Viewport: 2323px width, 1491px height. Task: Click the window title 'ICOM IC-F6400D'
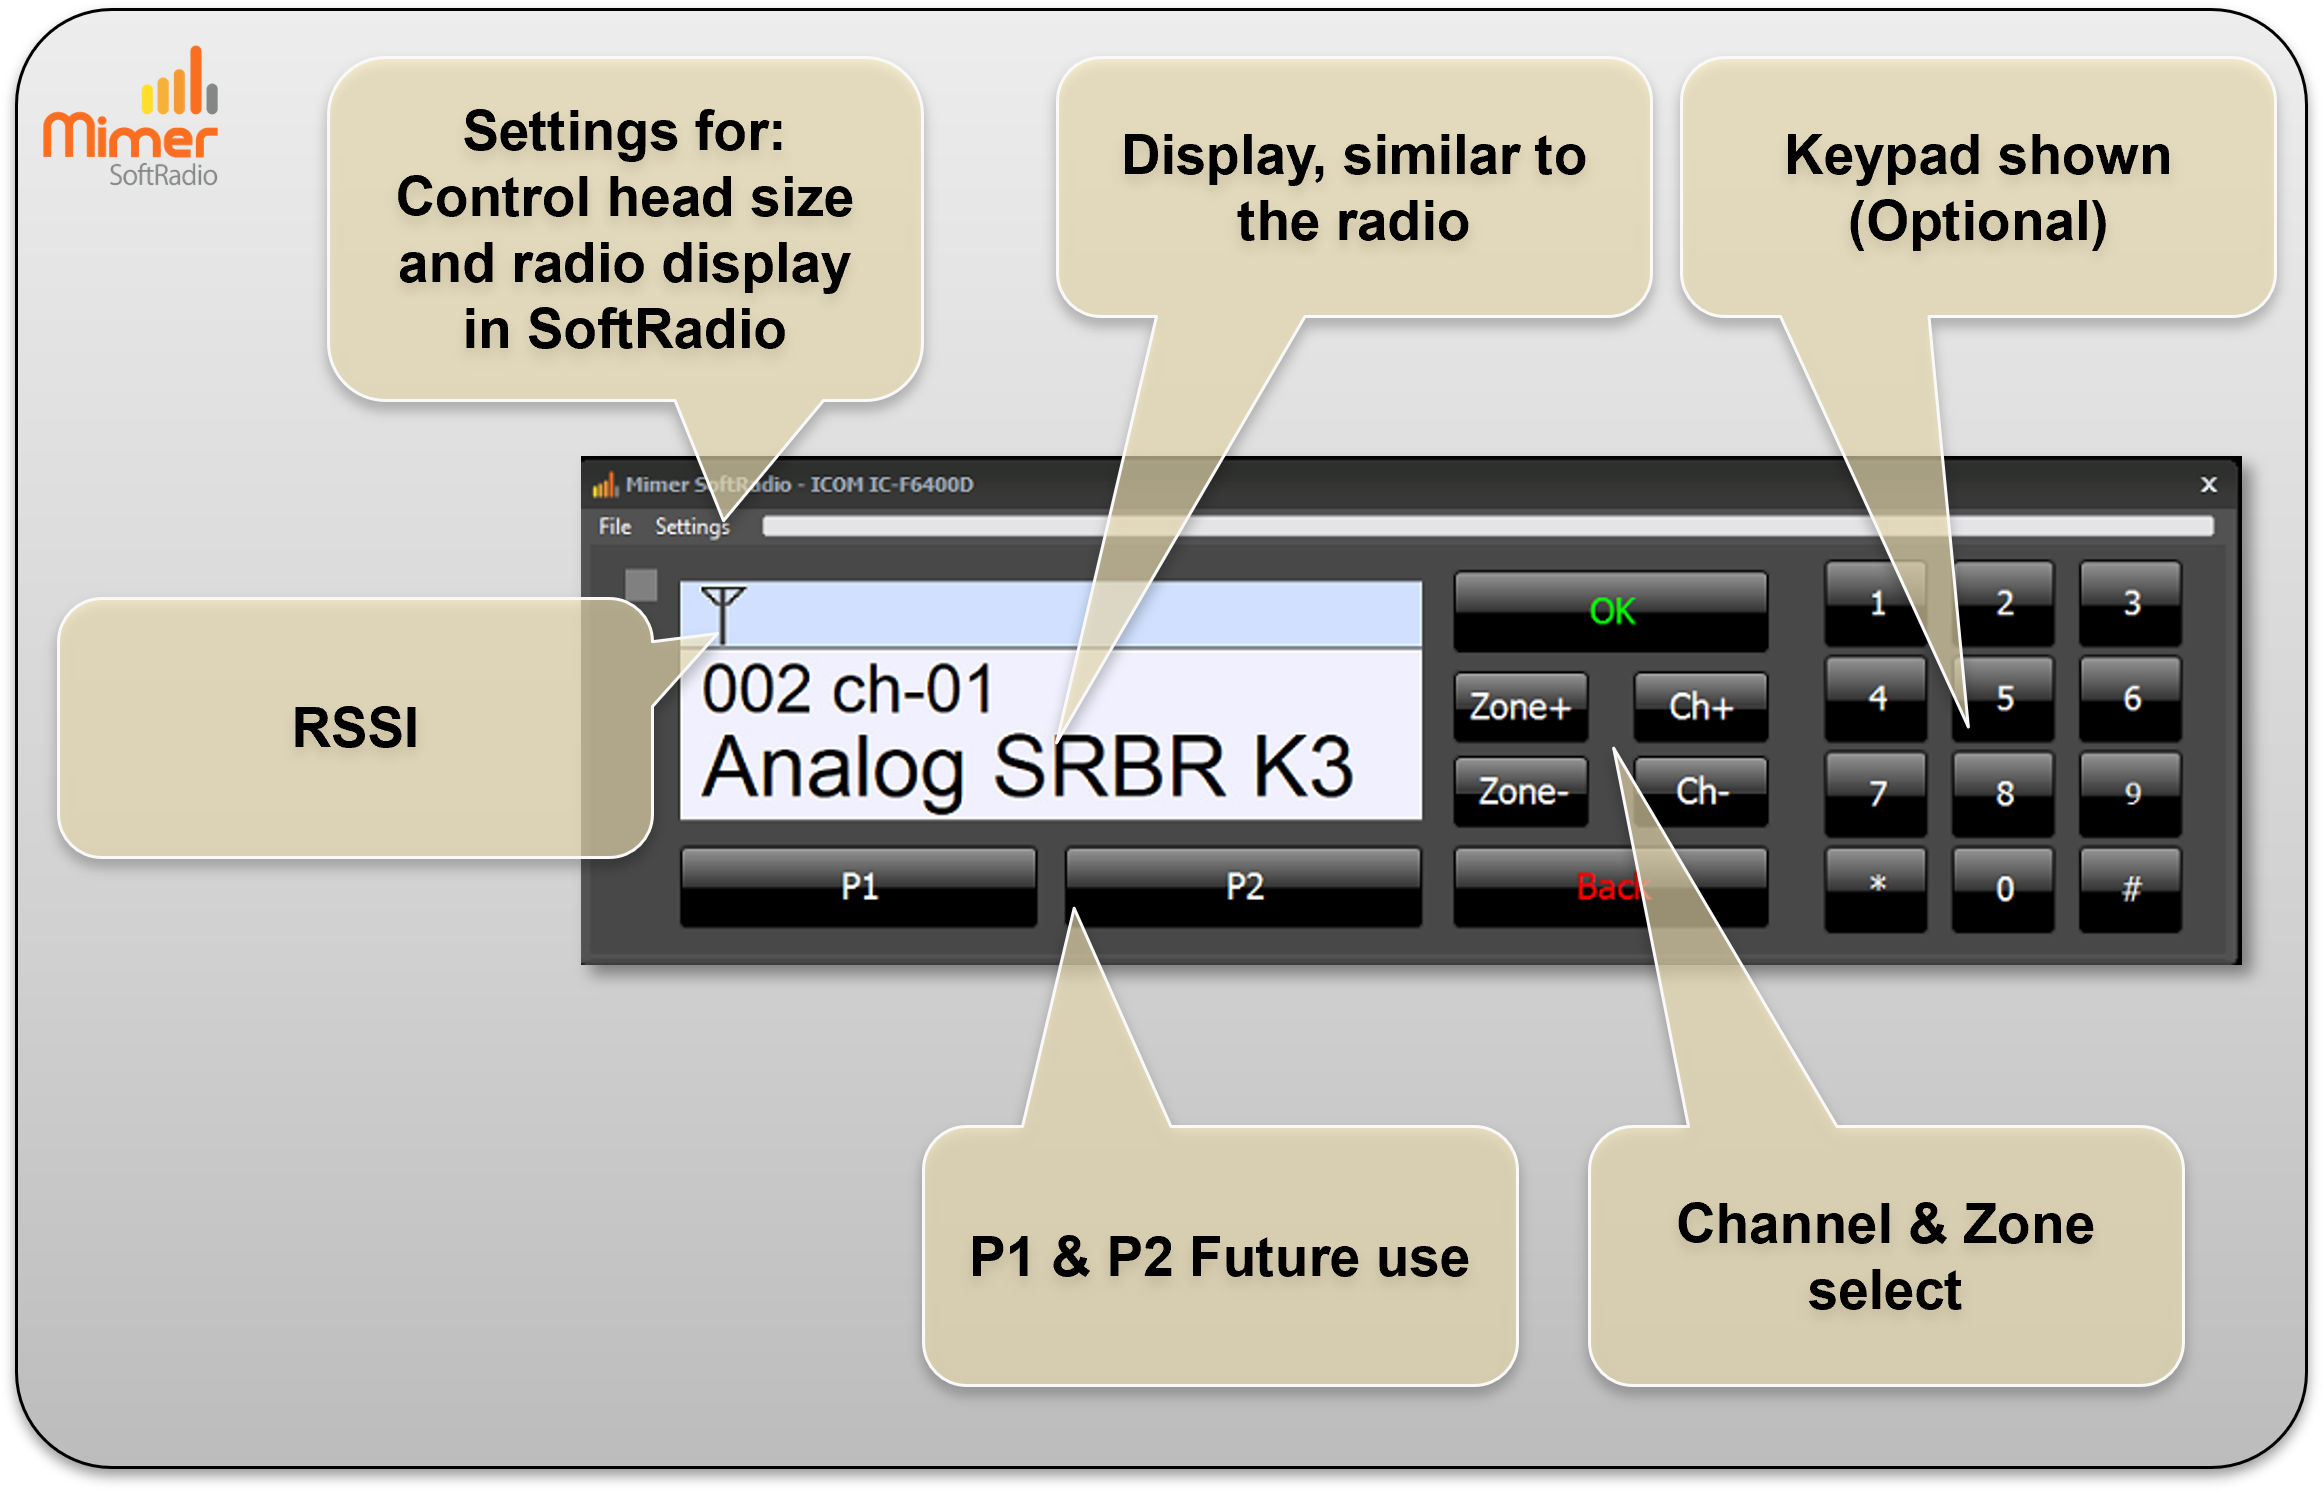pos(891,485)
